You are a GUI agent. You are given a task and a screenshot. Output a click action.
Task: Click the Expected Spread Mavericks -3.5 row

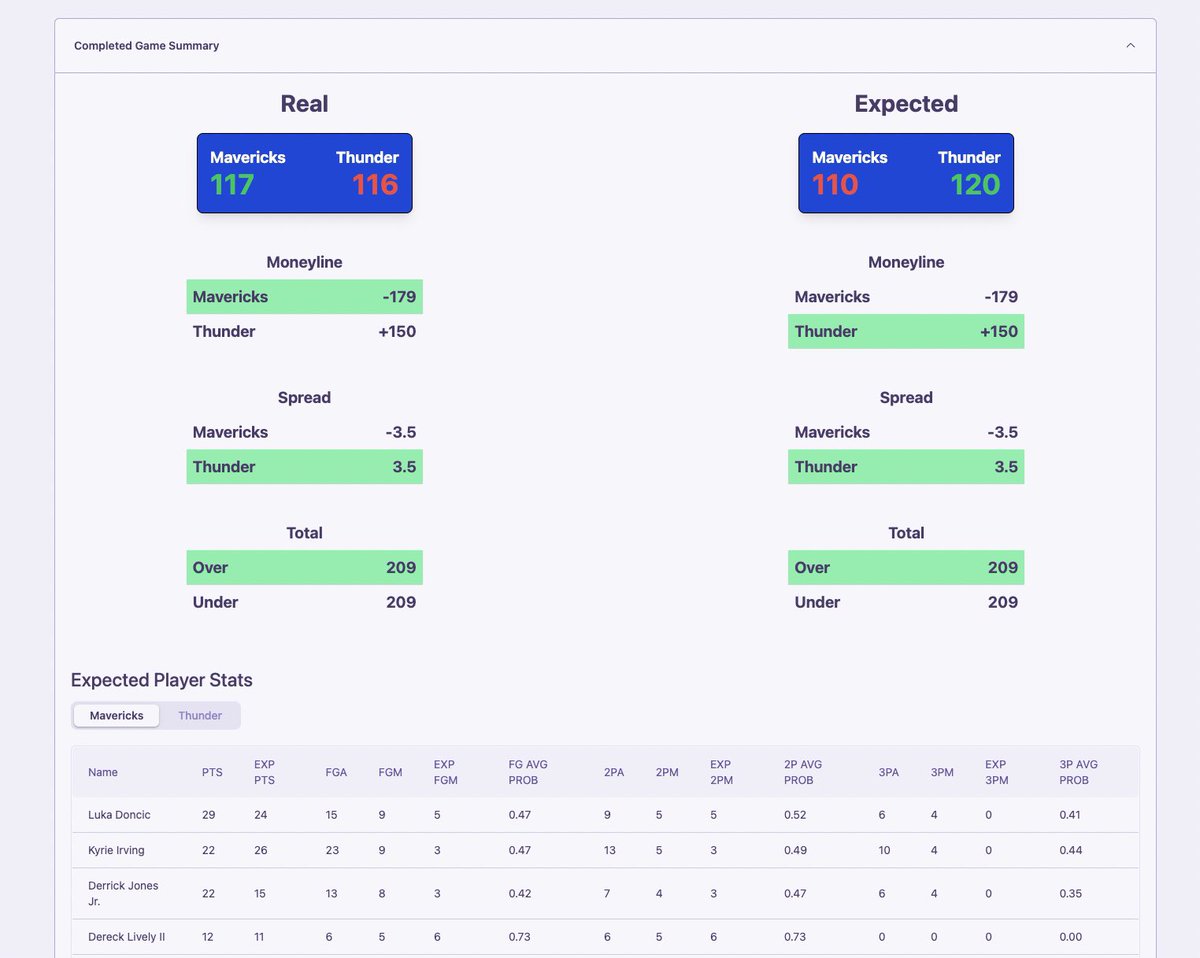(x=906, y=432)
